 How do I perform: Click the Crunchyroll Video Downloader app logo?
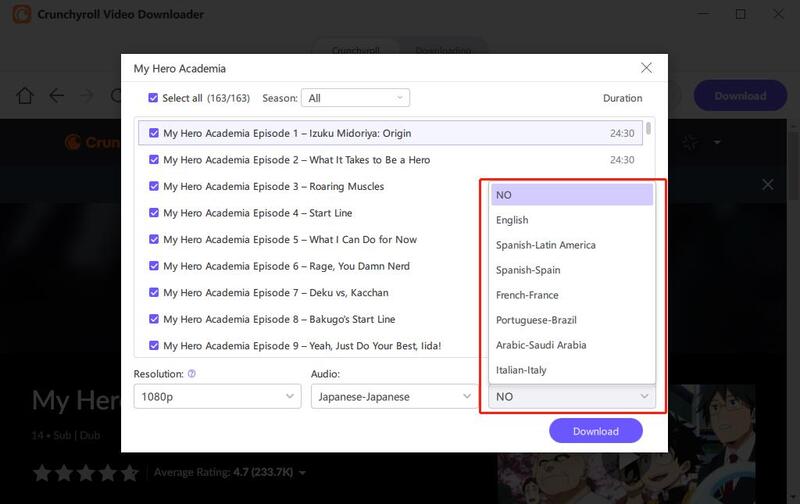(21, 14)
